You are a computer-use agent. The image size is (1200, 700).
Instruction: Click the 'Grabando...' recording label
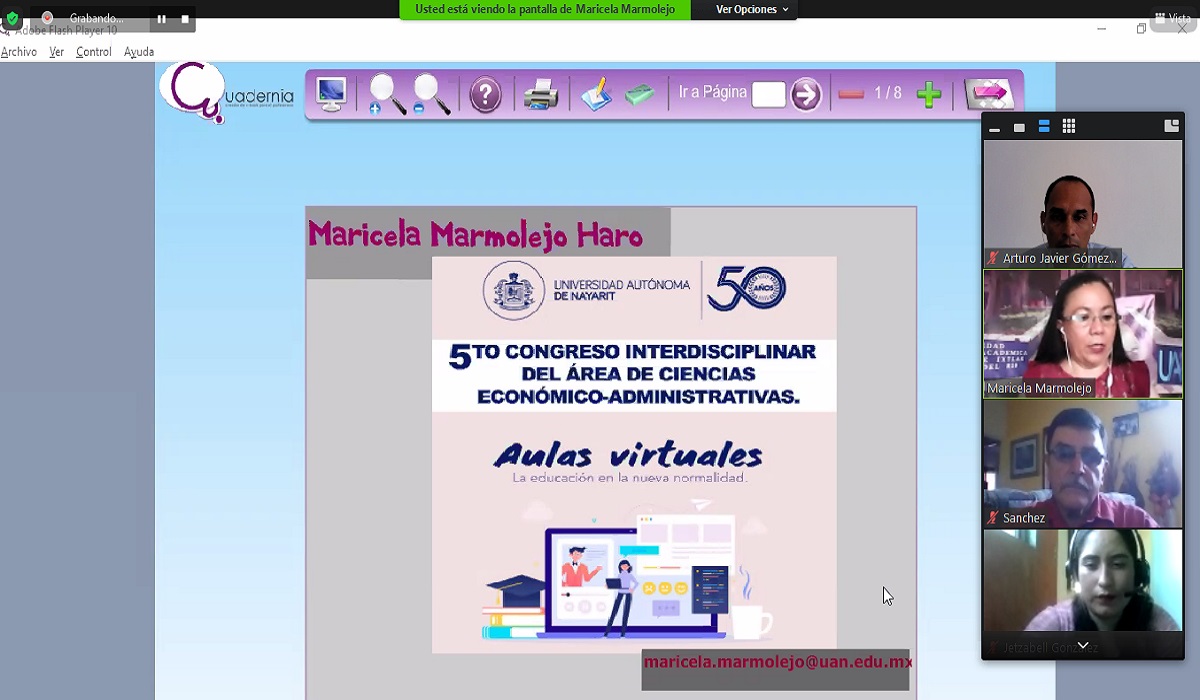pyautogui.click(x=97, y=18)
